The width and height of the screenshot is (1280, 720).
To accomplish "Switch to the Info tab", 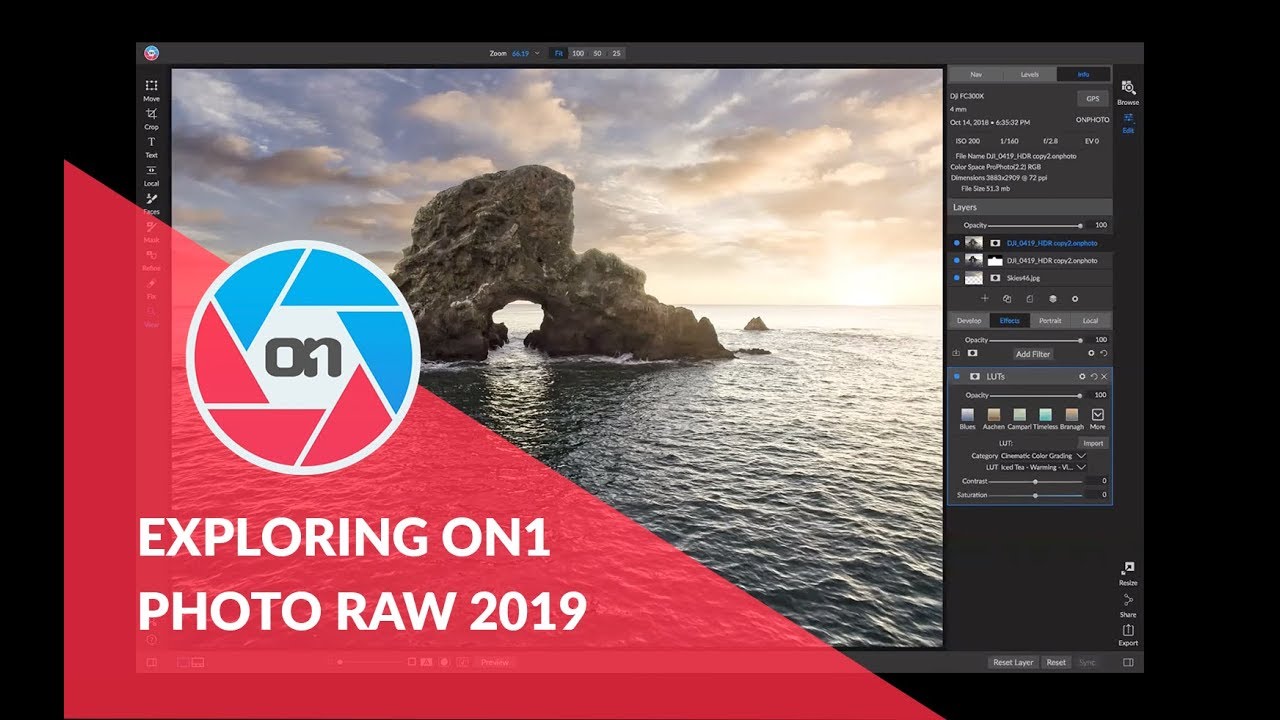I will (x=1084, y=74).
